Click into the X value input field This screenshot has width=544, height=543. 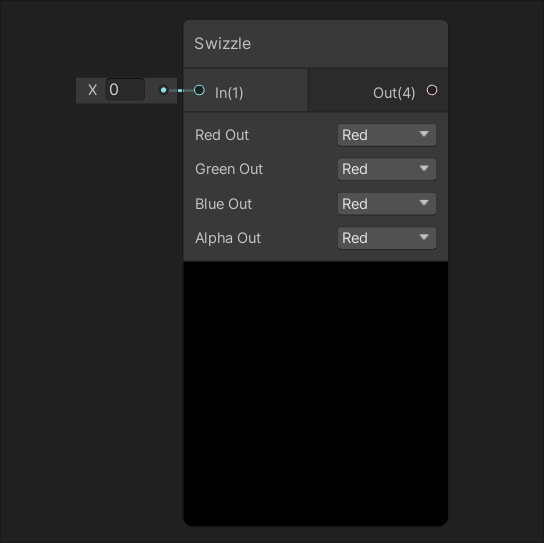(x=125, y=90)
